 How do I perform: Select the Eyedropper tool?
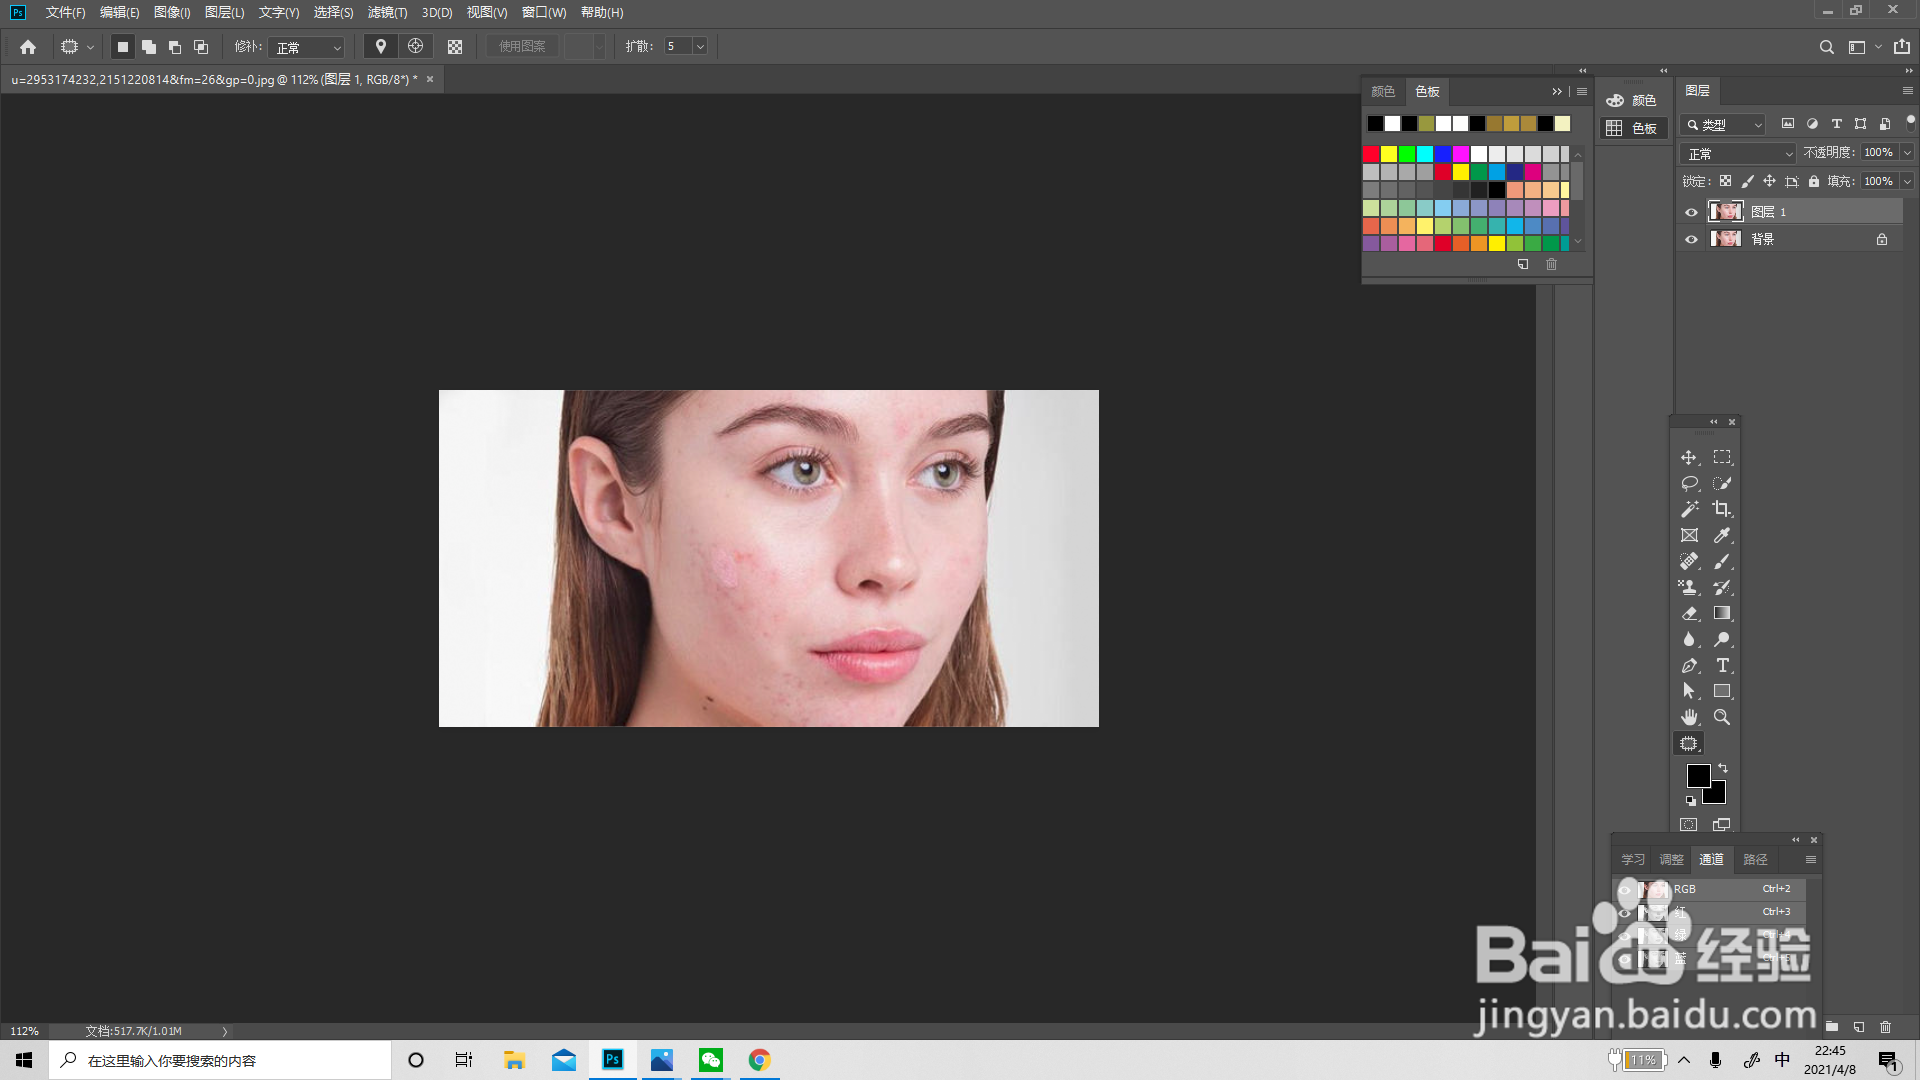click(x=1722, y=535)
